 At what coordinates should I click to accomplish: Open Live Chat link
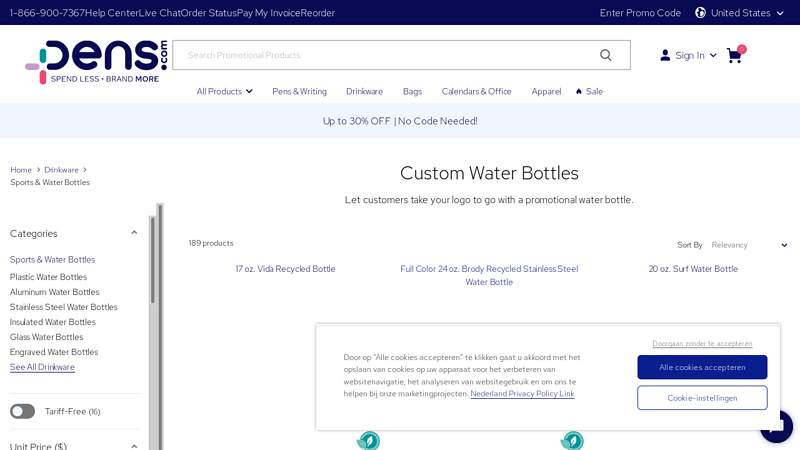pyautogui.click(x=159, y=13)
